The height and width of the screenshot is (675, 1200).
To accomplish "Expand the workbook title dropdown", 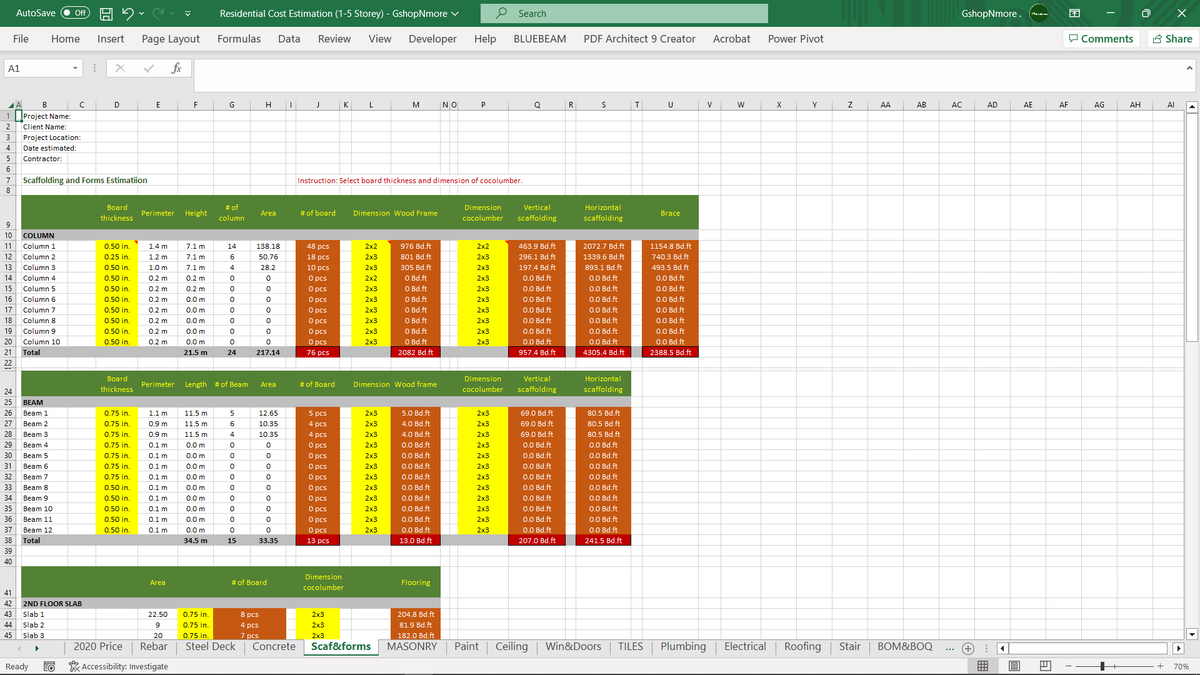I will [456, 14].
